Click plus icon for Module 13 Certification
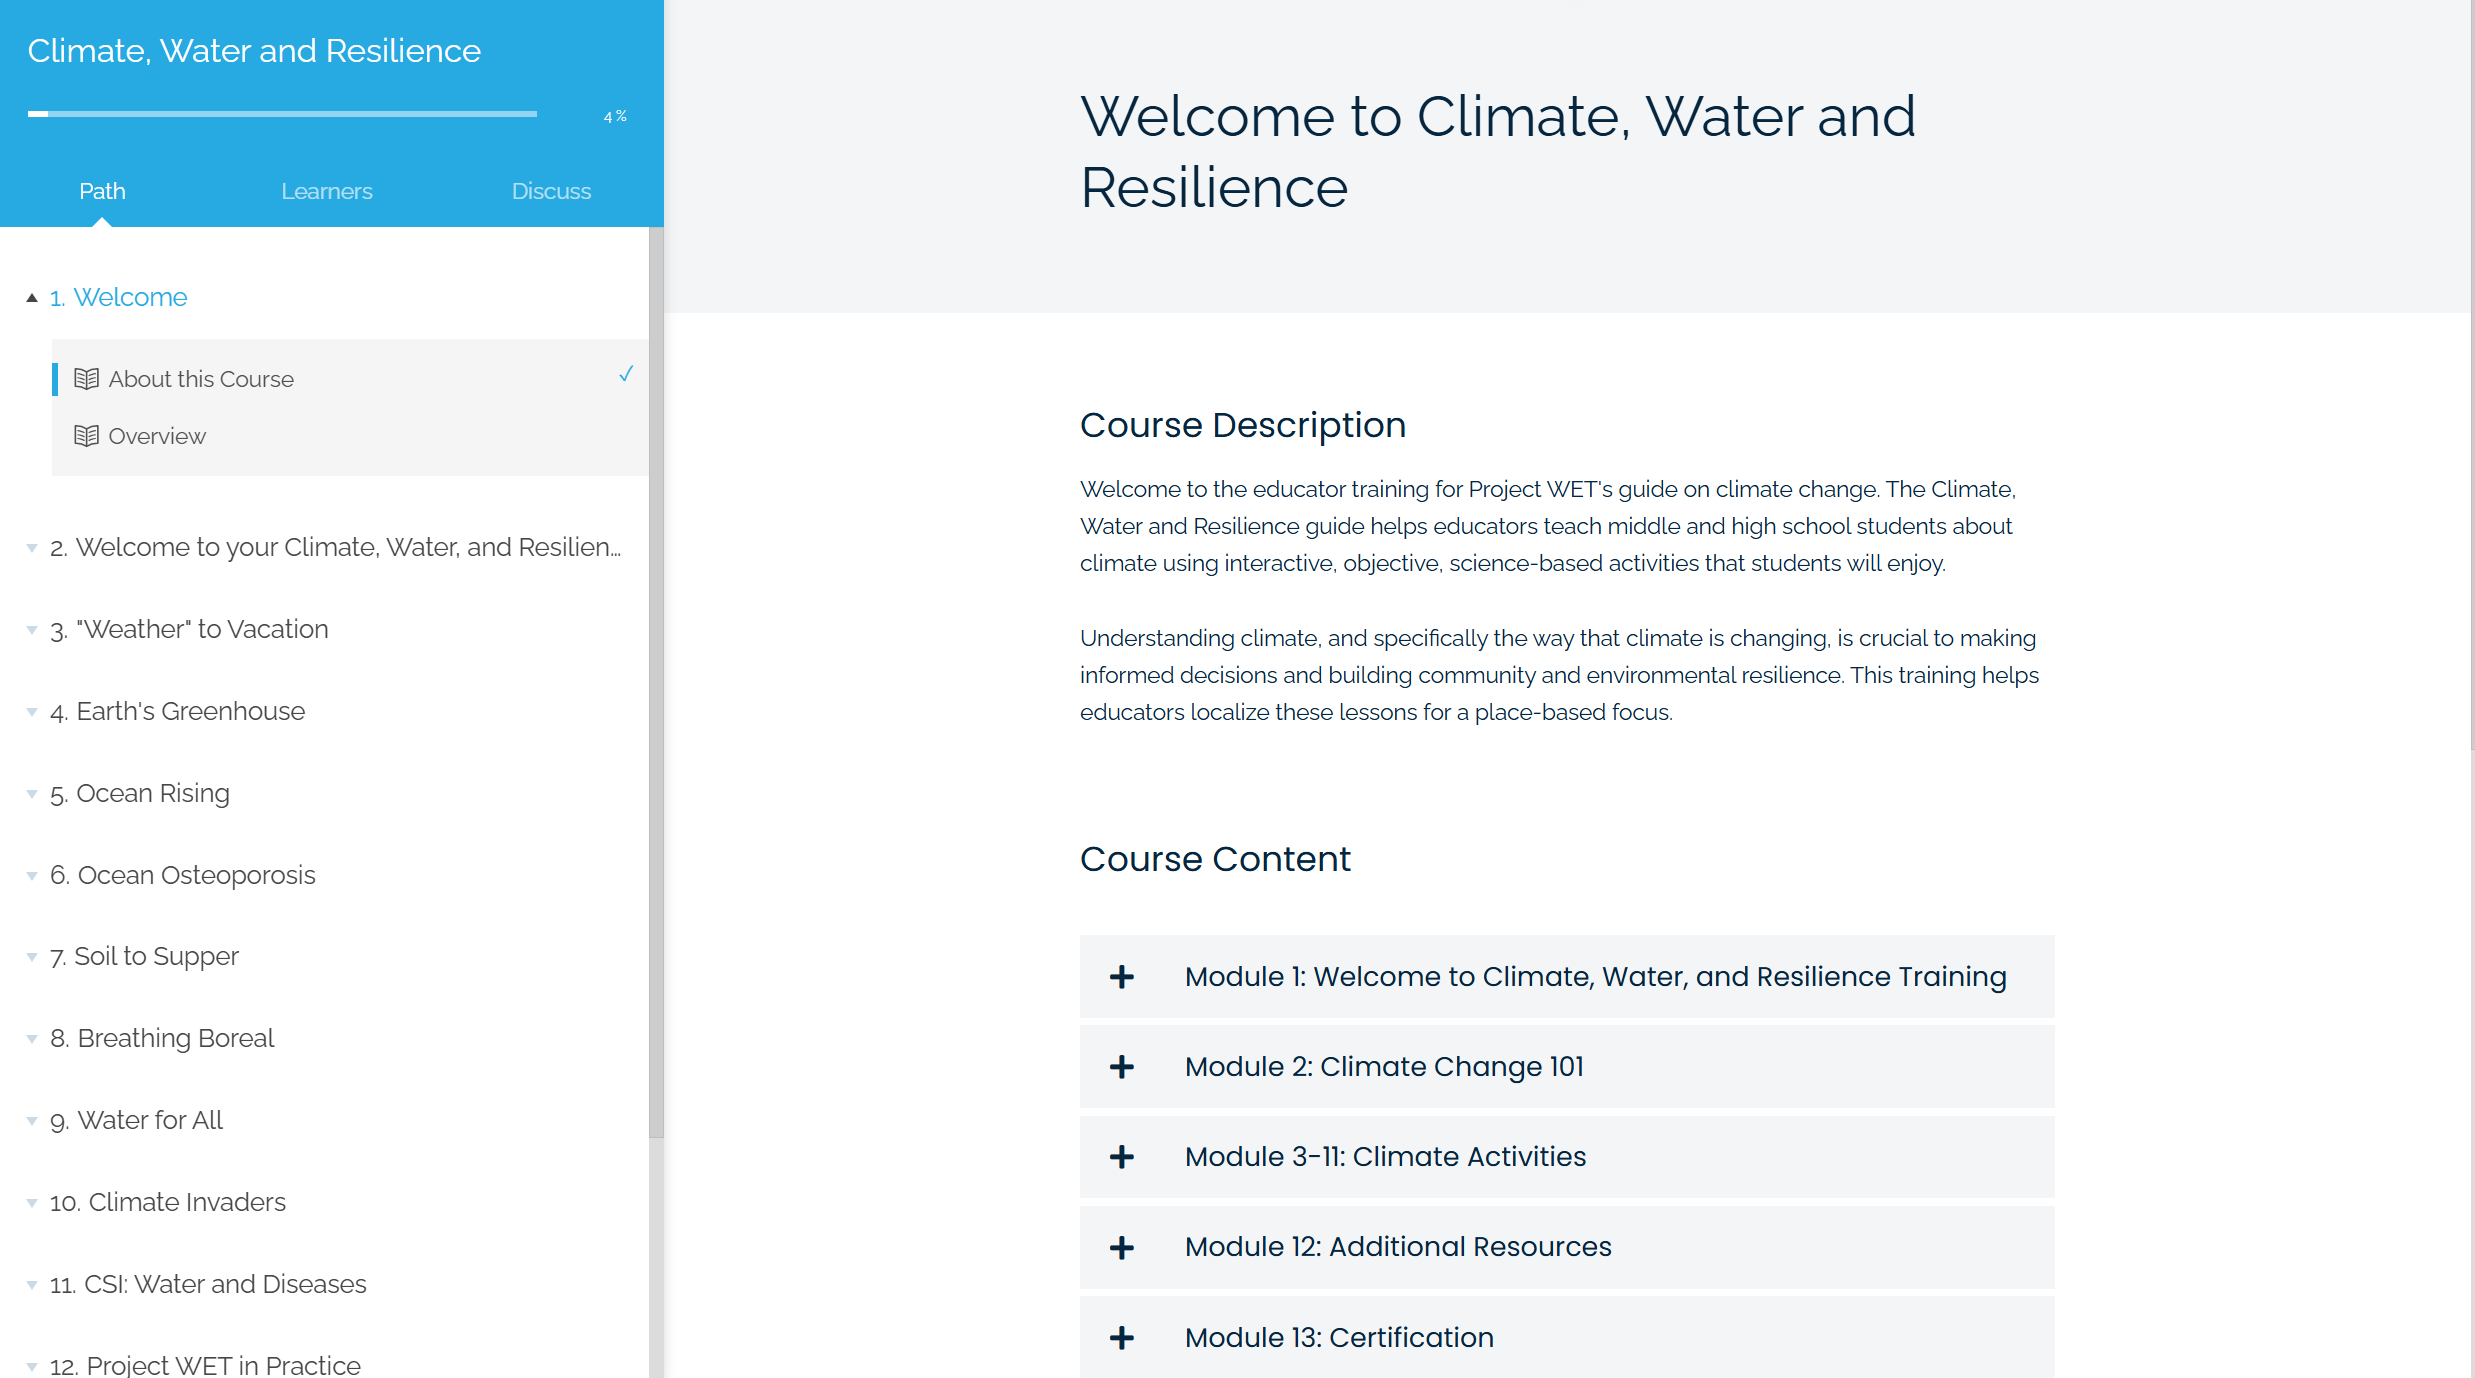2475x1378 pixels. click(x=1122, y=1338)
